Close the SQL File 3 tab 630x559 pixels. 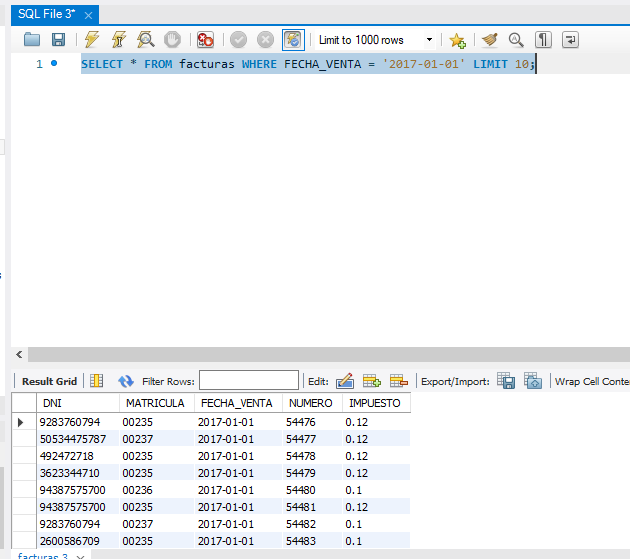click(x=88, y=15)
